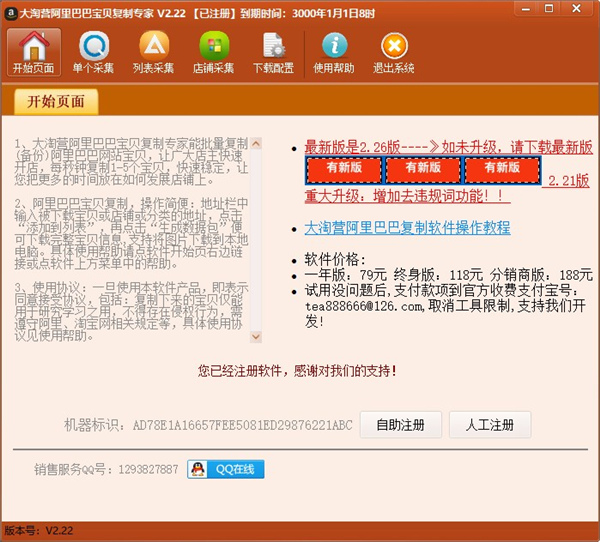The width and height of the screenshot is (600, 542).
Task: Click the sales QQ number 1293827887
Action: (148, 469)
